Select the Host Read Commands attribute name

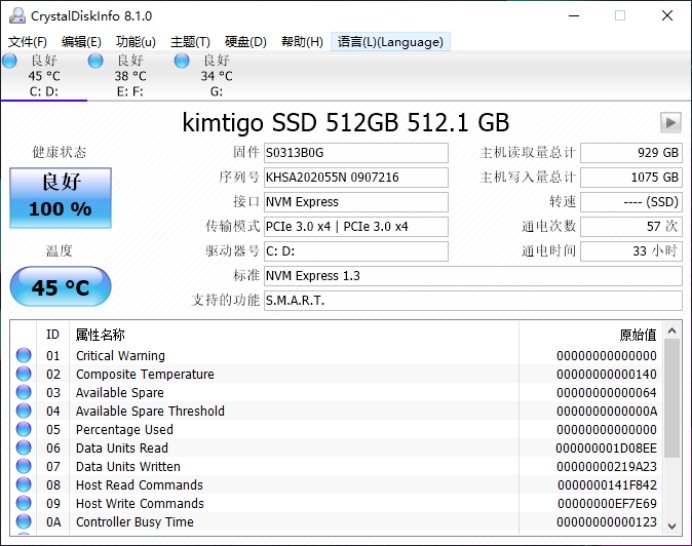click(139, 485)
